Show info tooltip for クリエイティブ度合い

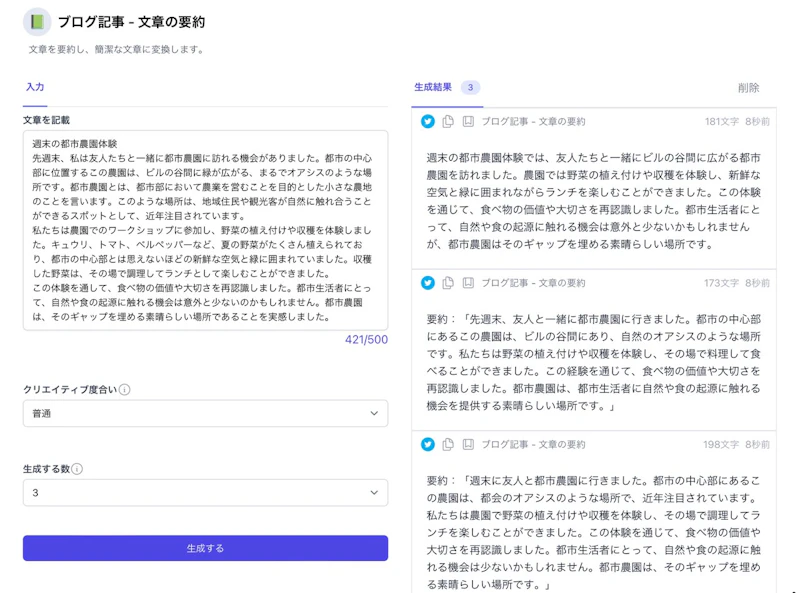pos(125,390)
